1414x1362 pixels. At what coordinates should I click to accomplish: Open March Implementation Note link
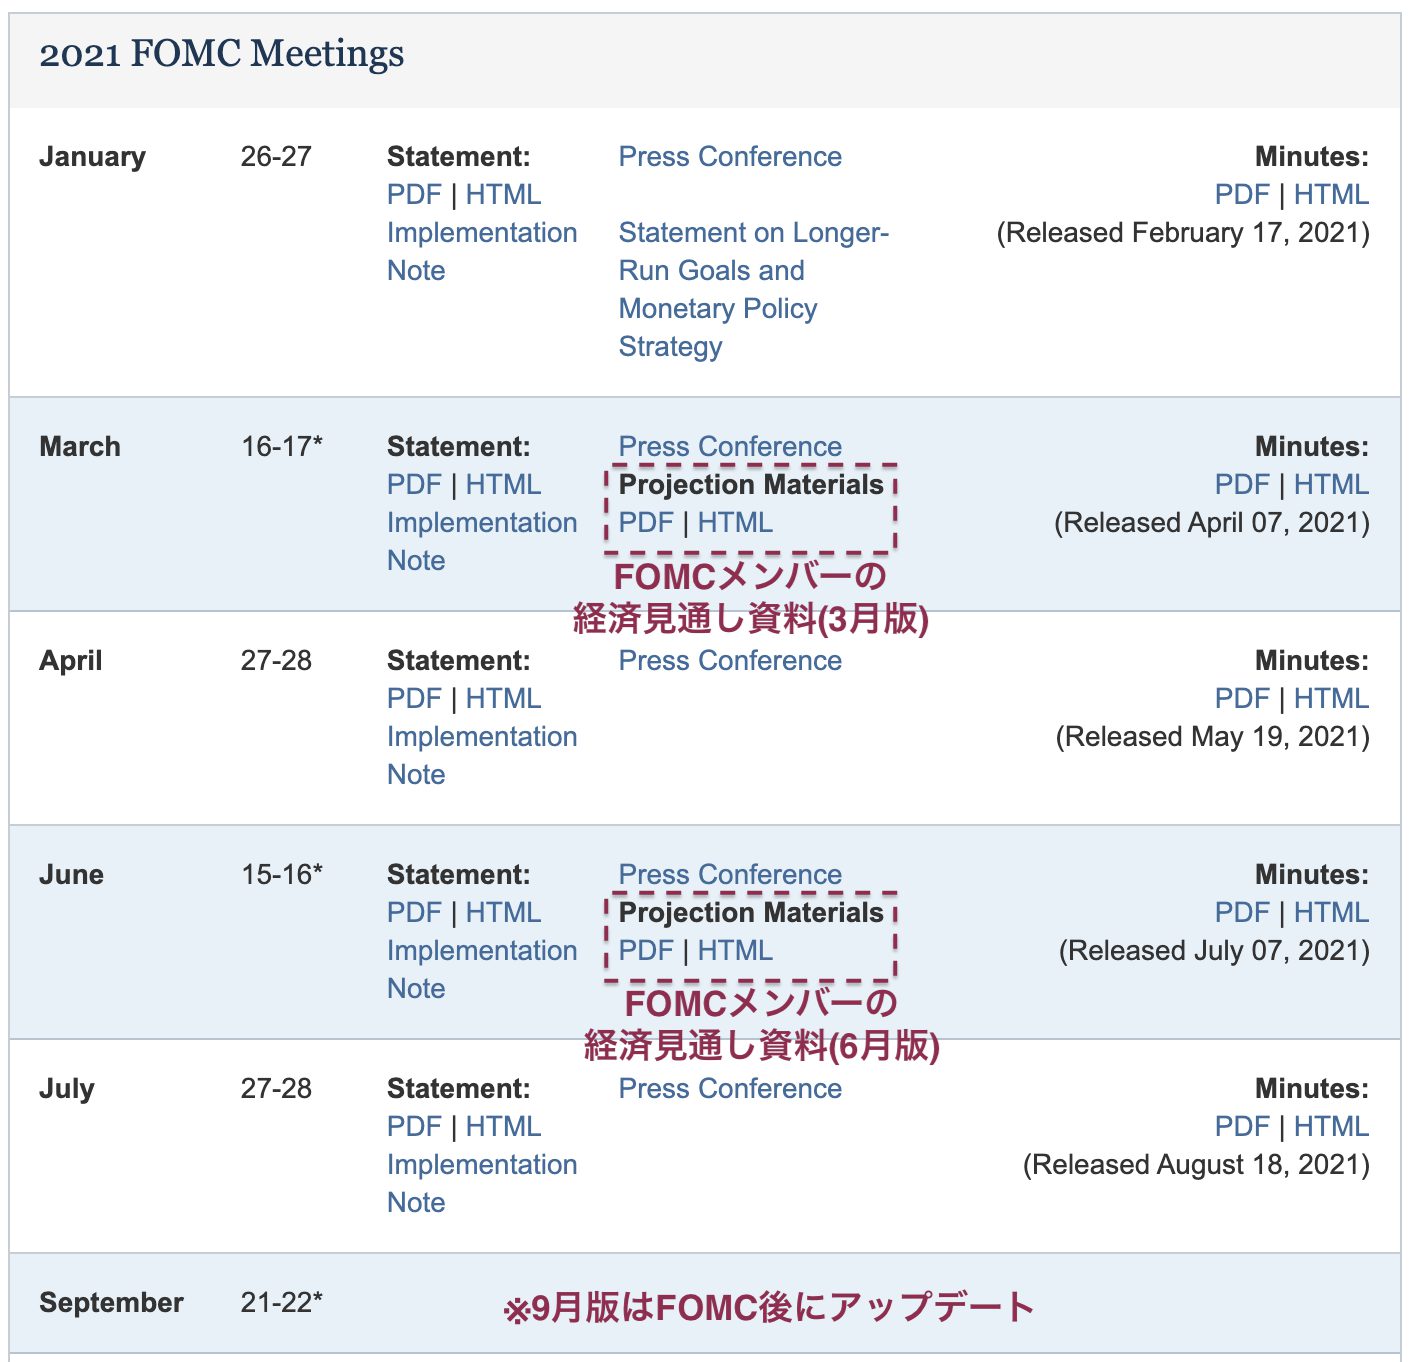point(482,542)
